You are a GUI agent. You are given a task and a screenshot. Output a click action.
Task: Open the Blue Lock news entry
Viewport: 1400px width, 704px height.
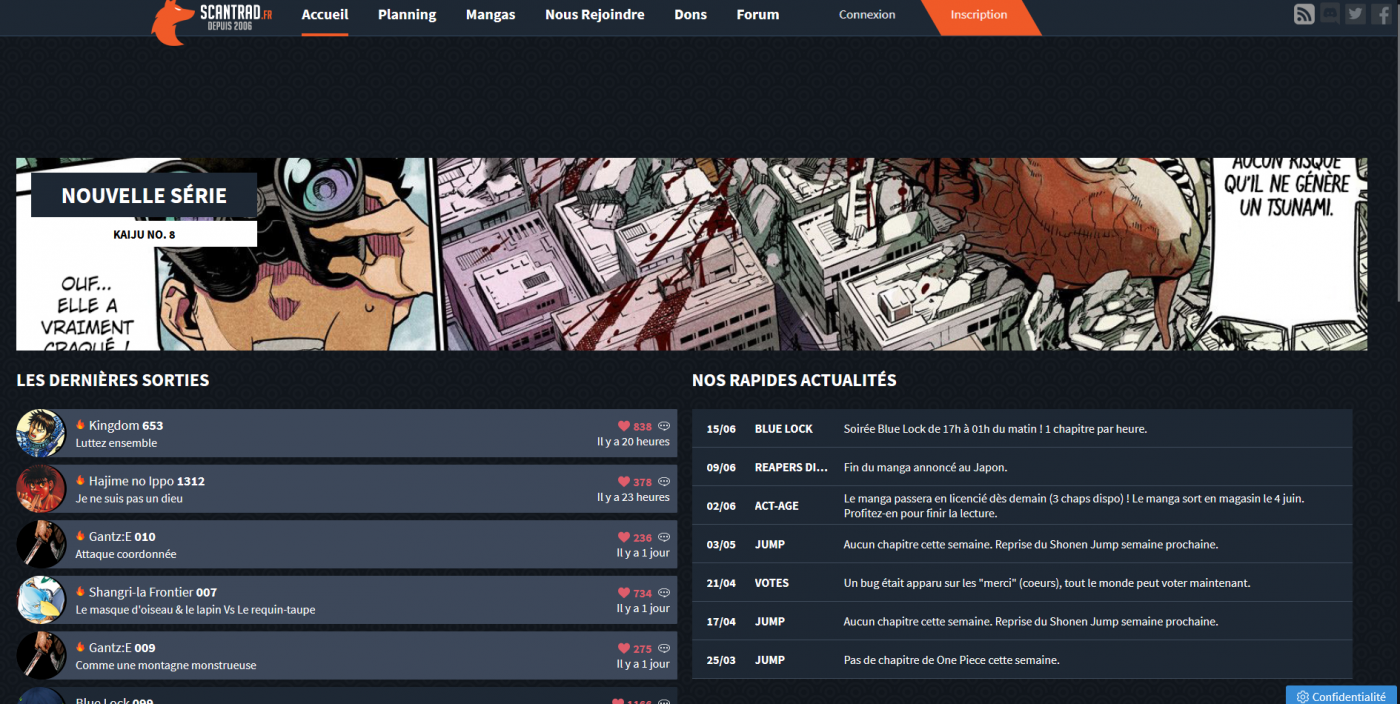(x=1022, y=429)
